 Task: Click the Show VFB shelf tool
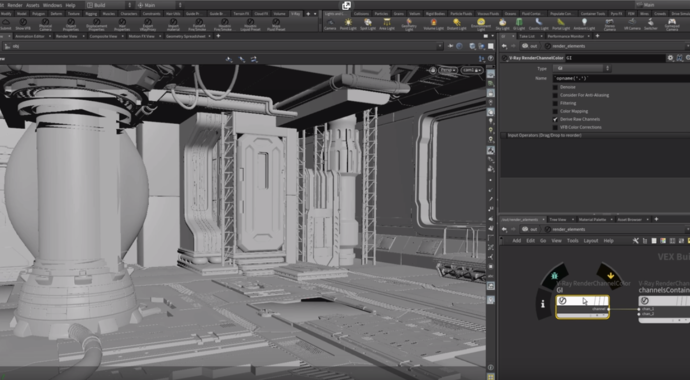(23, 24)
